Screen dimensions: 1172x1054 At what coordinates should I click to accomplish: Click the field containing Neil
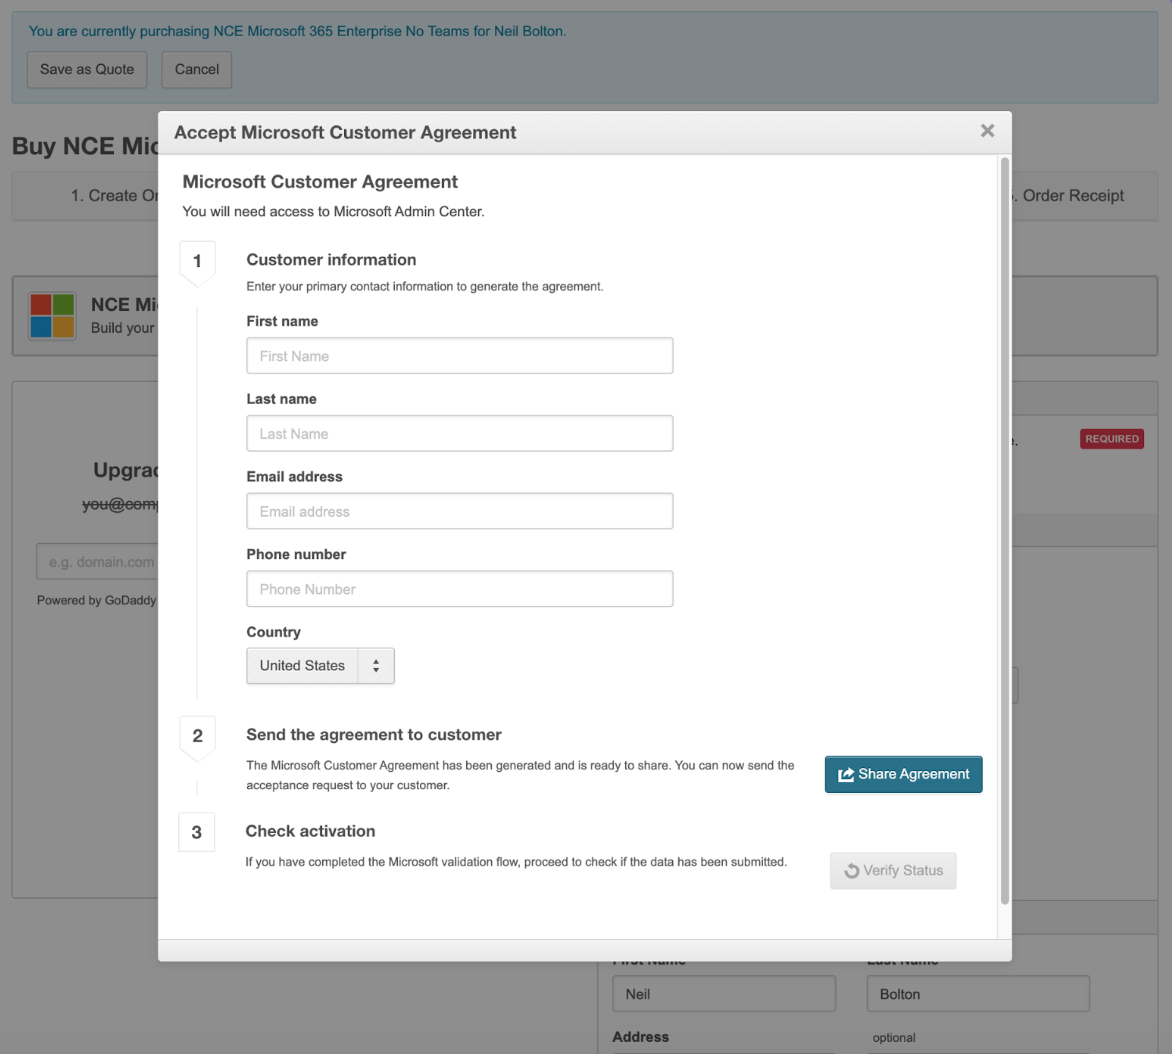pyautogui.click(x=723, y=994)
